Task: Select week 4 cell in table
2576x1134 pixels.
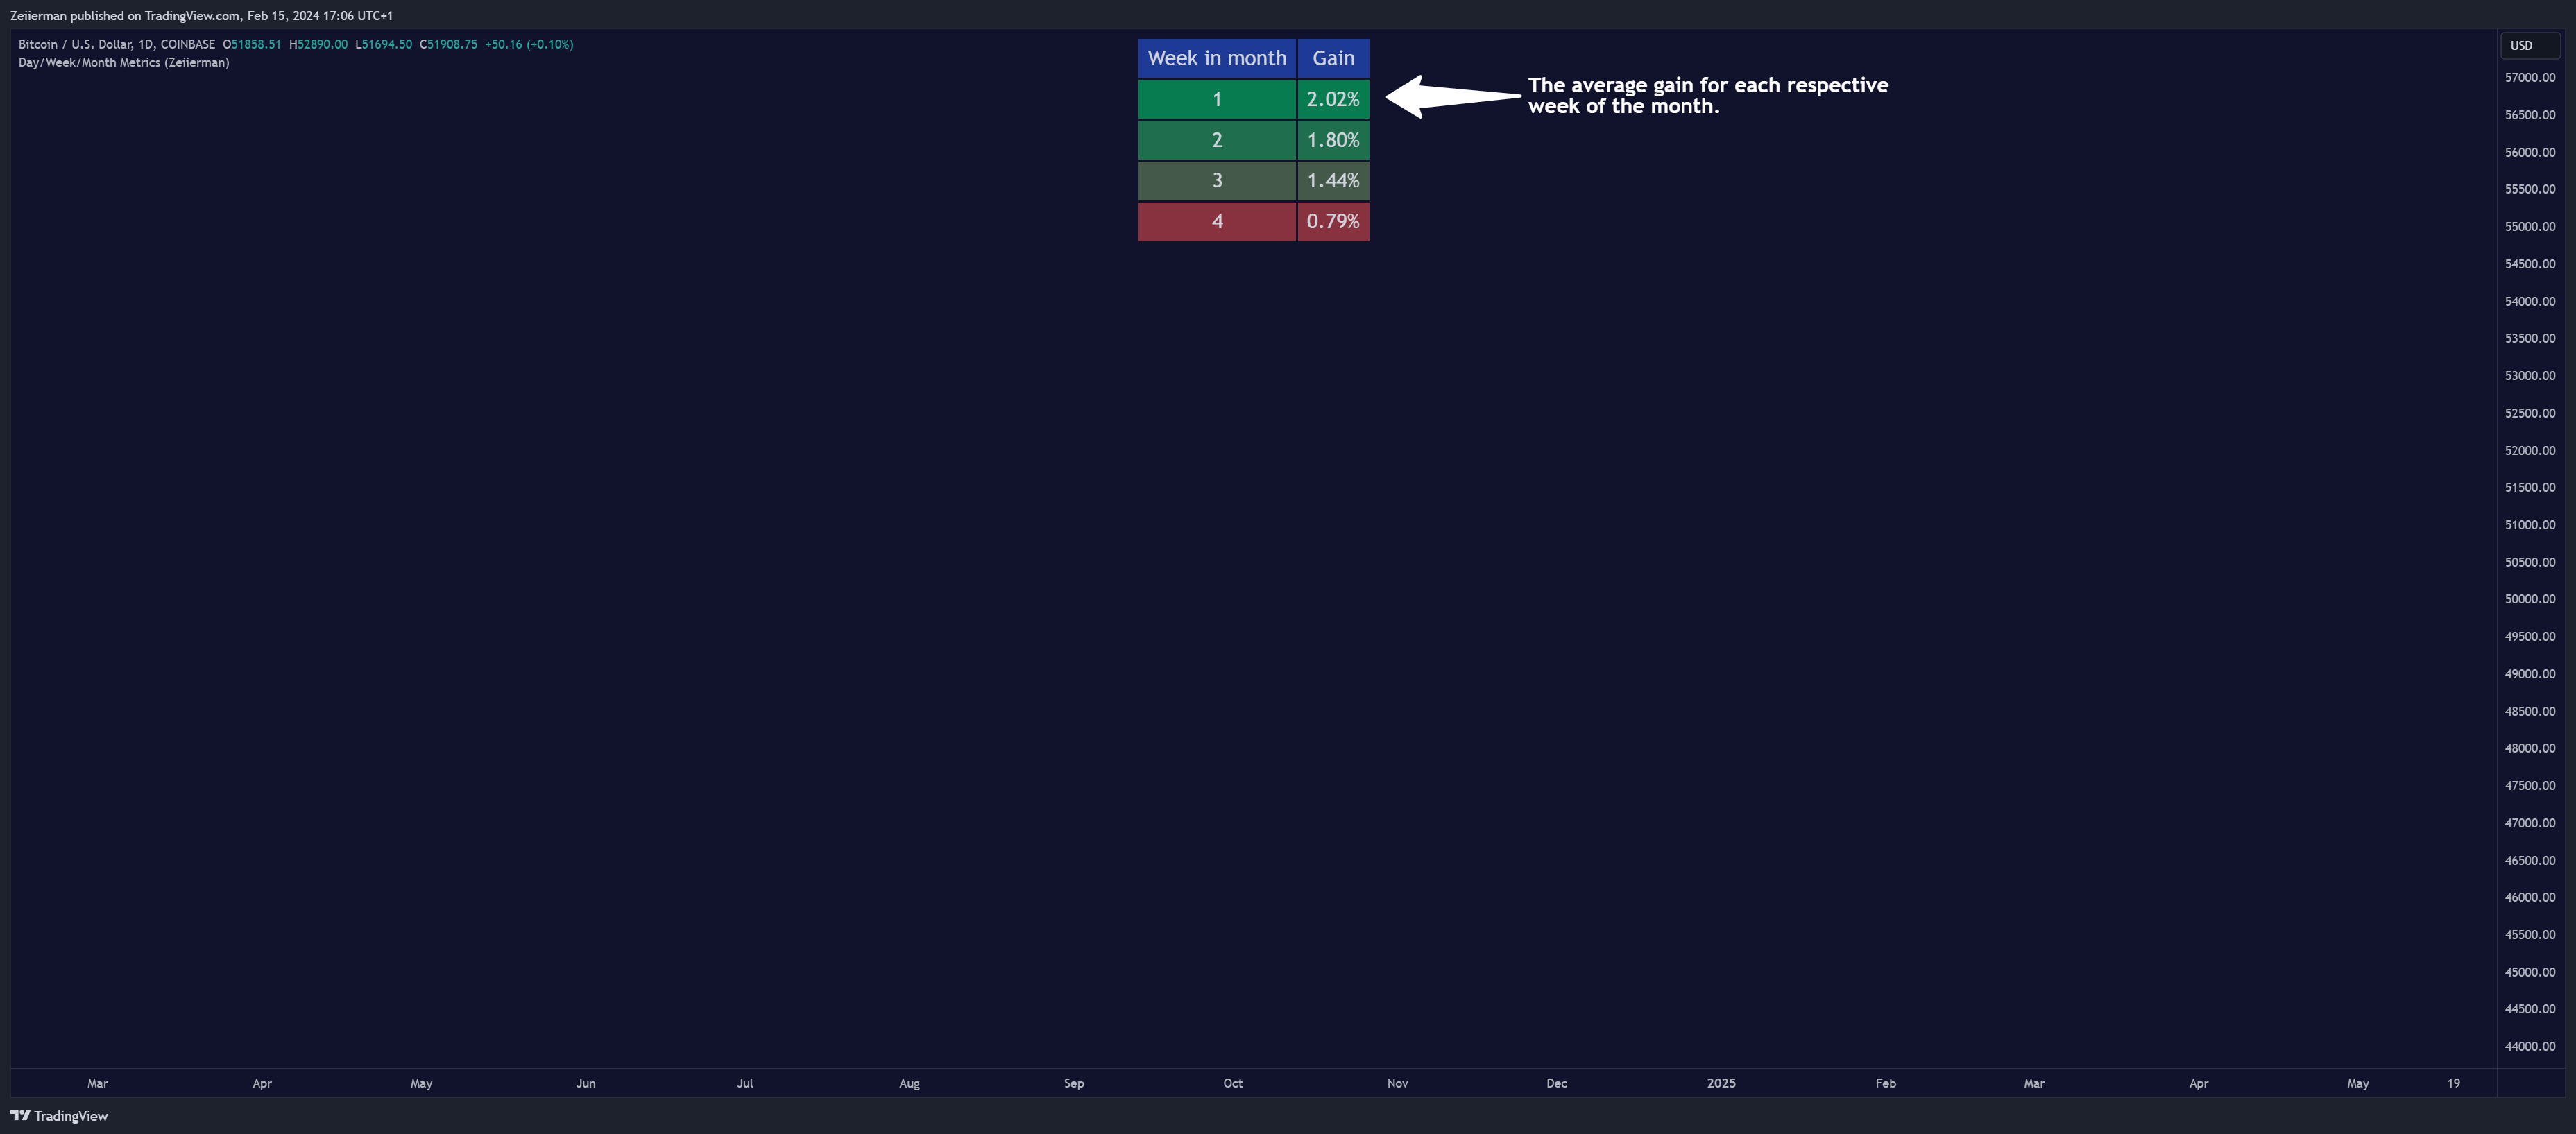Action: (x=1217, y=222)
